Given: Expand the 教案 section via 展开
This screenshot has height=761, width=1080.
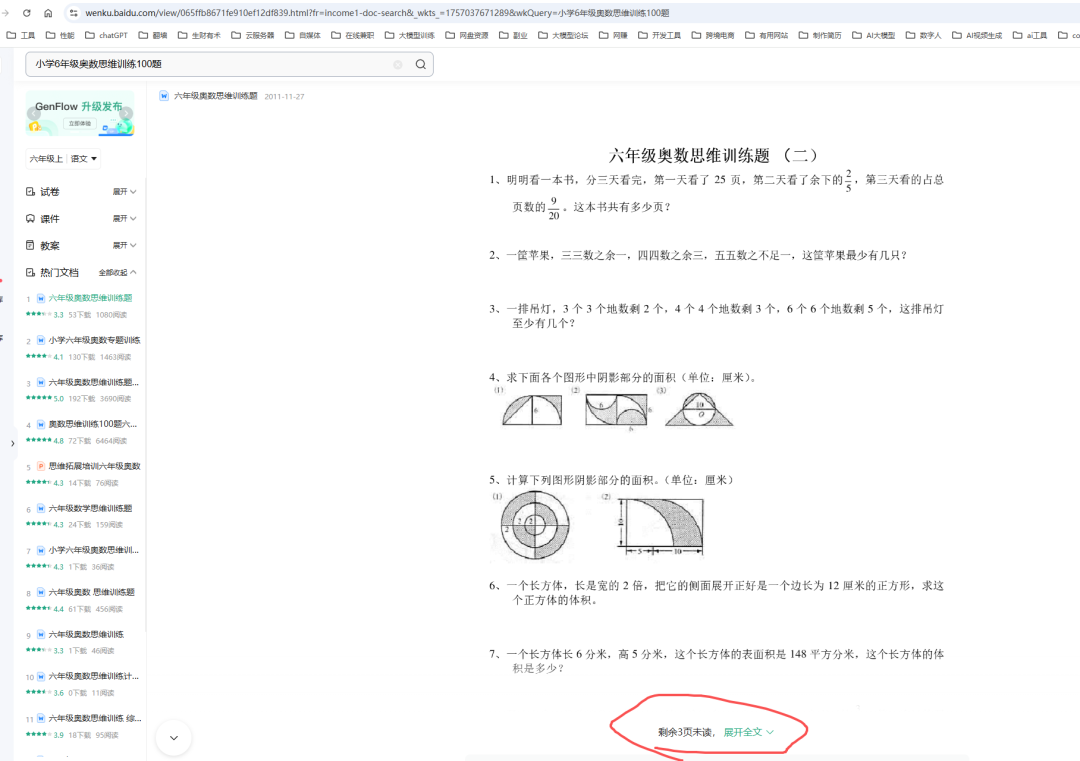Looking at the screenshot, I should click(x=118, y=245).
